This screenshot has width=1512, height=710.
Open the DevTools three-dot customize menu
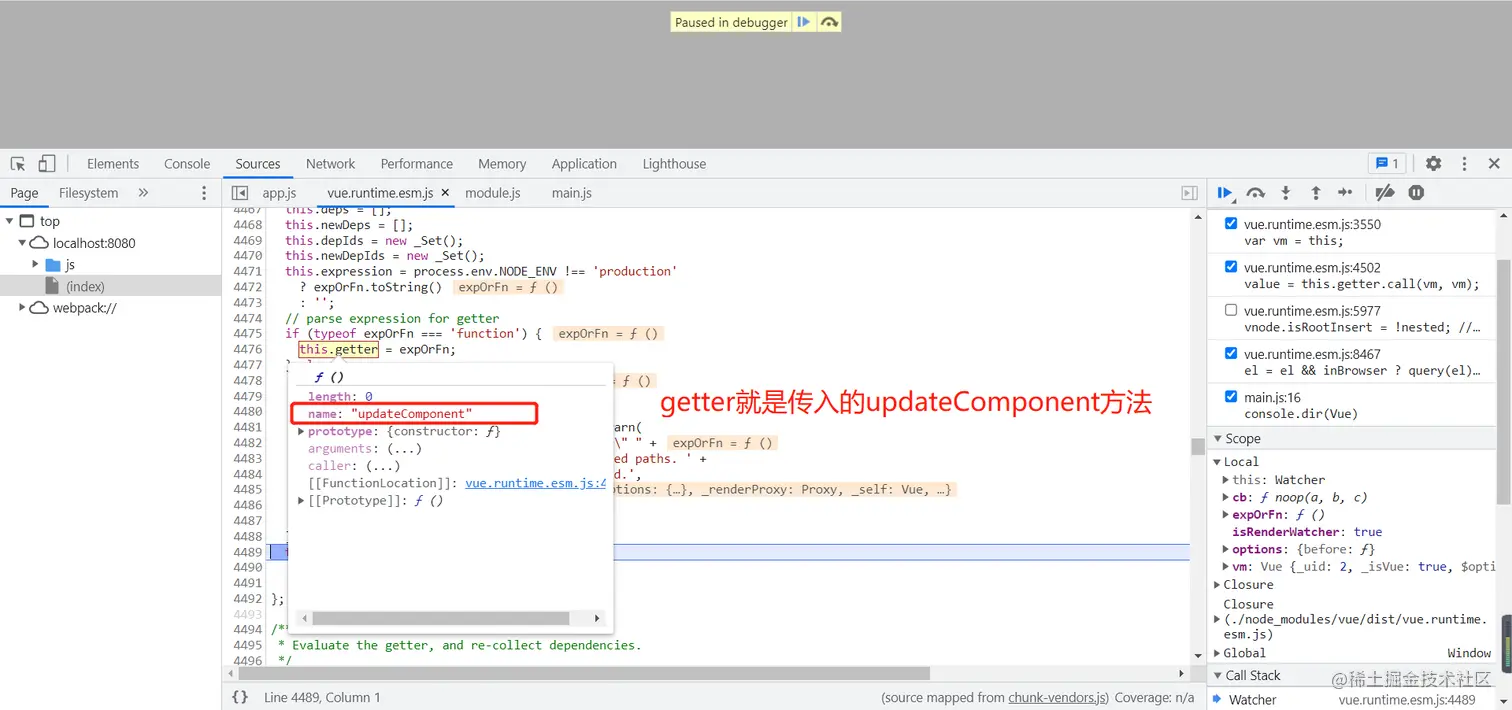tap(1464, 164)
